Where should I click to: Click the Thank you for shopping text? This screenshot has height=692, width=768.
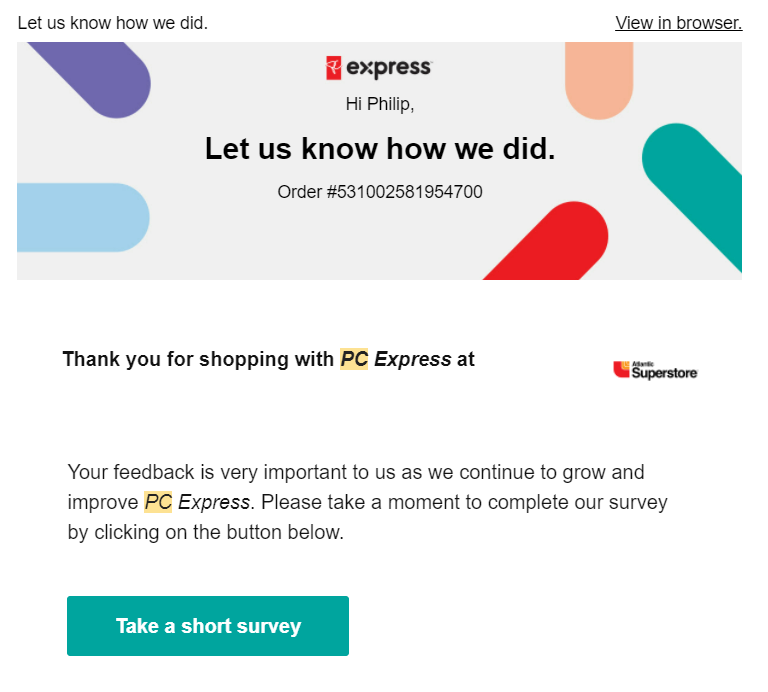[x=198, y=359]
